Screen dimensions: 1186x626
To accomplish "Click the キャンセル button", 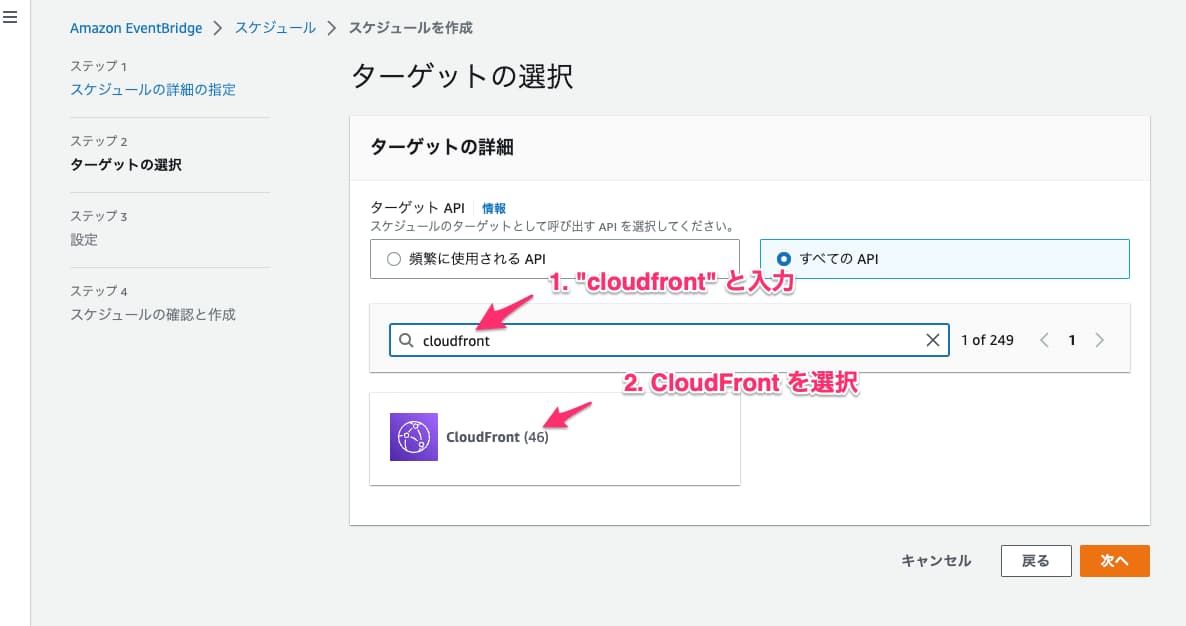I will coord(936,561).
